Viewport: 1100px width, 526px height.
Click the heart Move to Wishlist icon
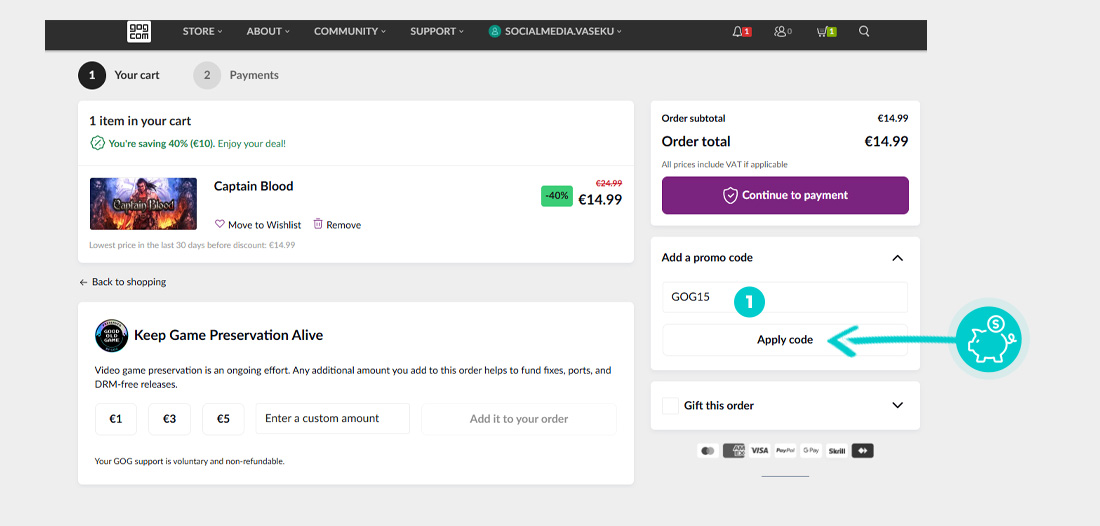(x=220, y=225)
